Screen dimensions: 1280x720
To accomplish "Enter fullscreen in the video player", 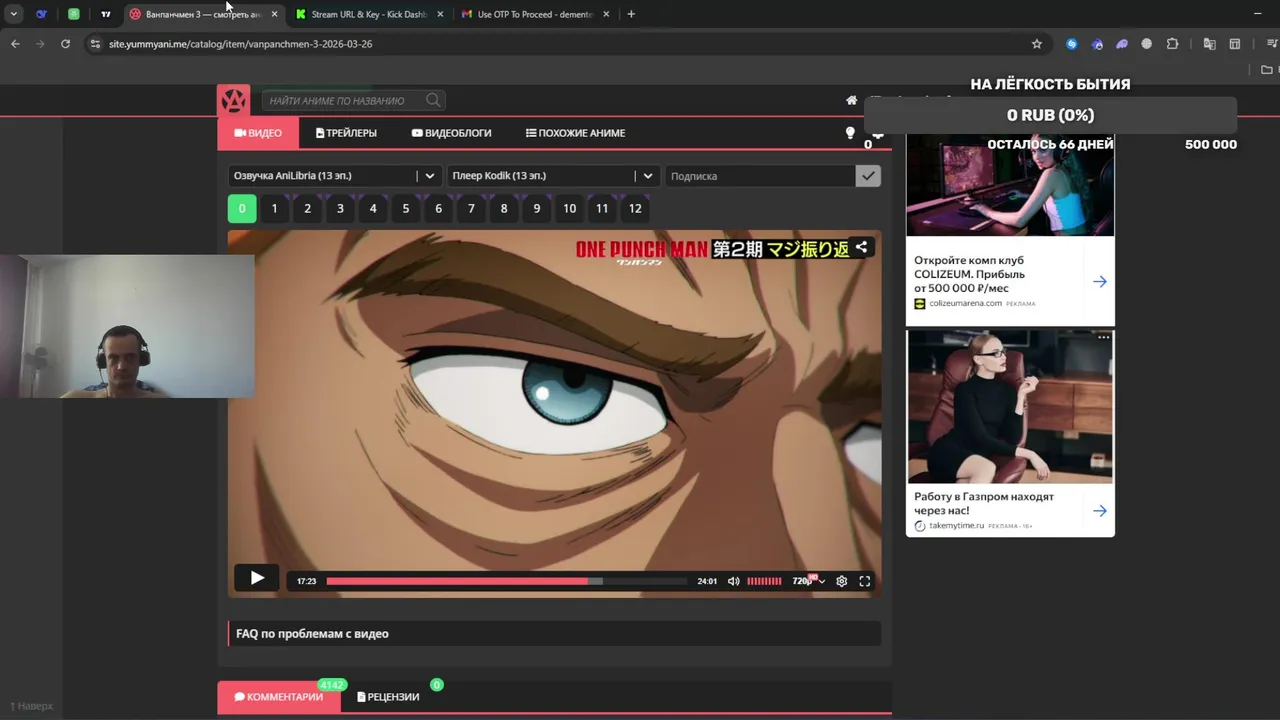I will (x=865, y=581).
